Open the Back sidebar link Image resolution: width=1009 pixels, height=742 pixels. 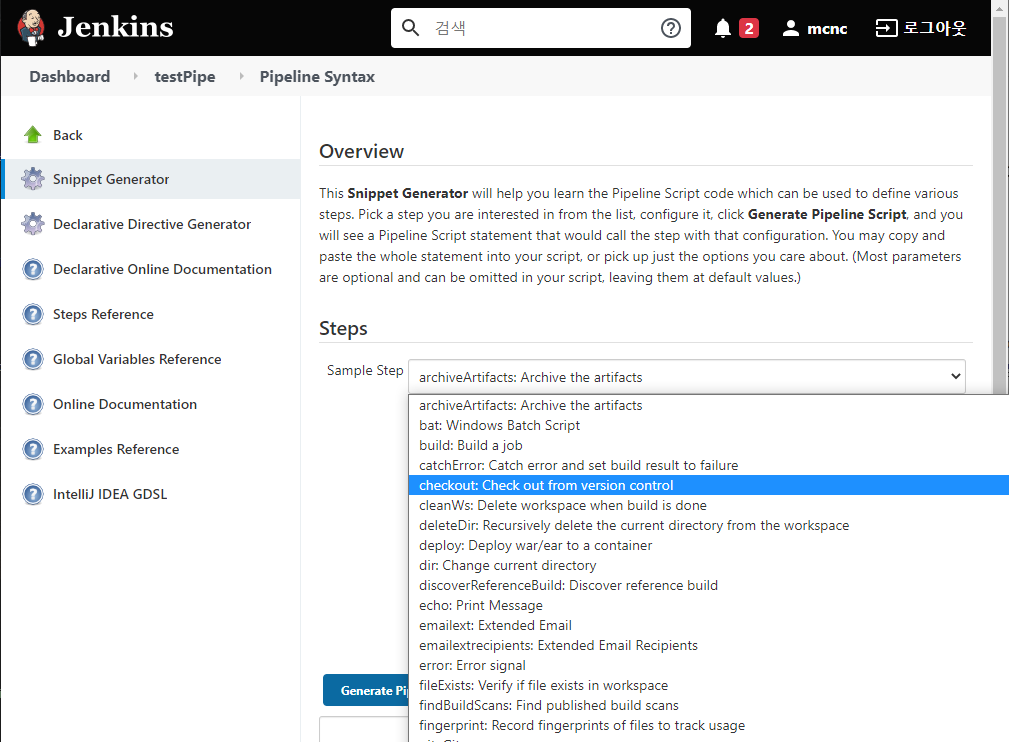point(68,135)
